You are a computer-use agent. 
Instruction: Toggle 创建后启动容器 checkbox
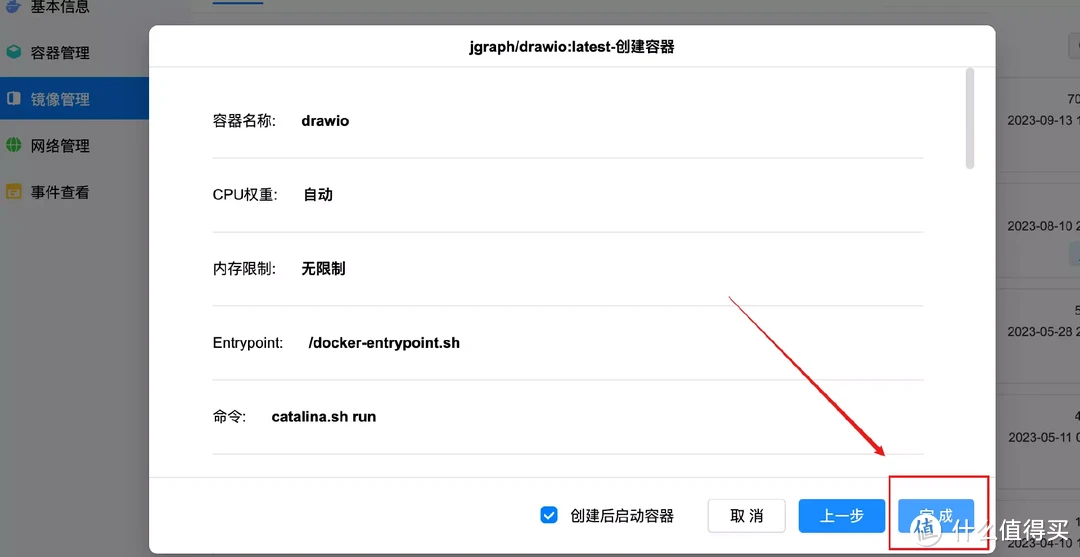[x=548, y=516]
